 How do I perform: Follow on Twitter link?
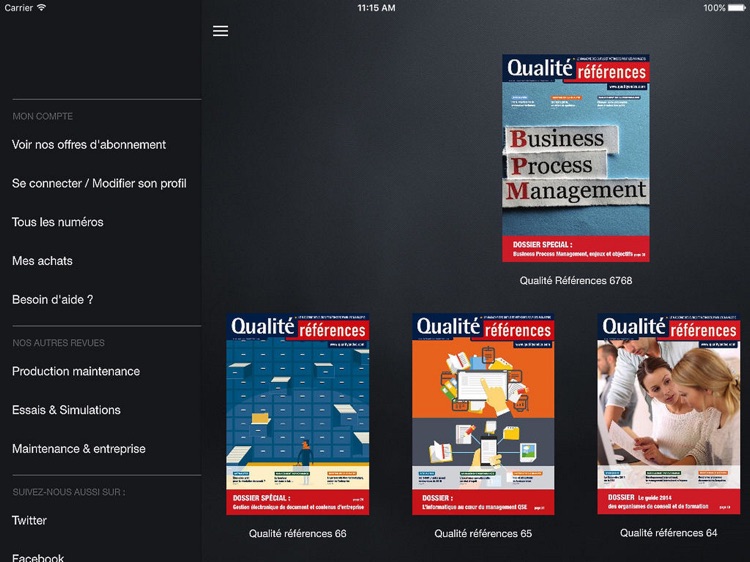(29, 520)
